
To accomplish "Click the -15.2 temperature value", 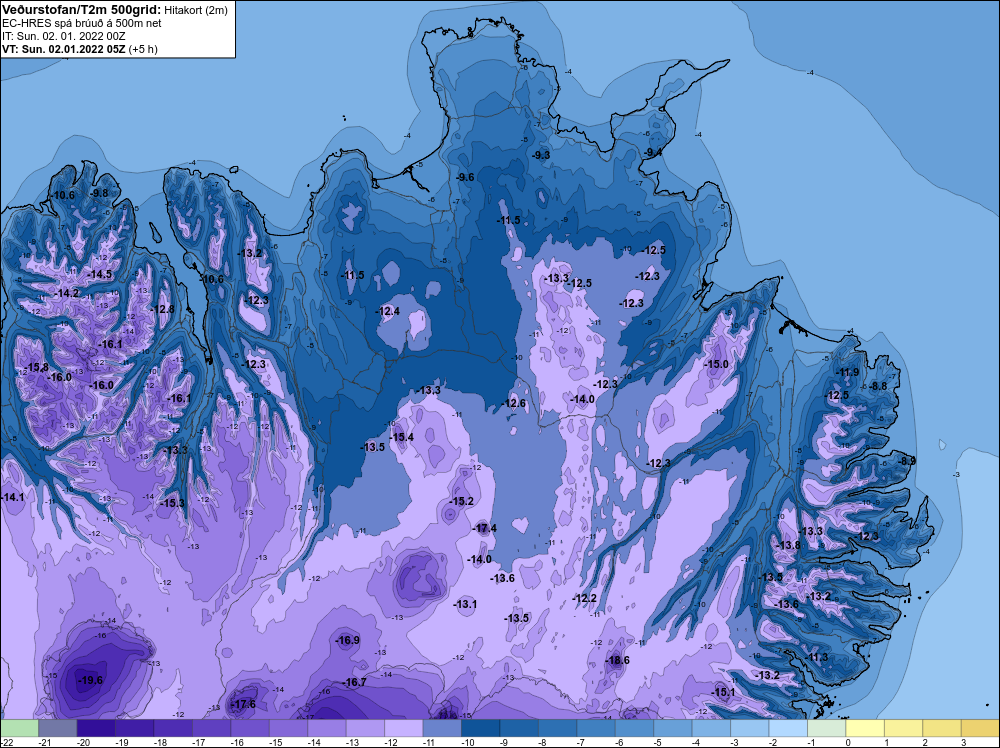I will [462, 501].
